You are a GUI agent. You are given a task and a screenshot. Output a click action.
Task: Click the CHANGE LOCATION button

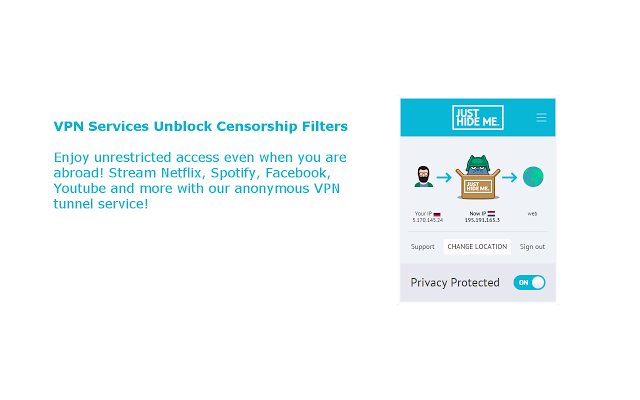coord(477,247)
